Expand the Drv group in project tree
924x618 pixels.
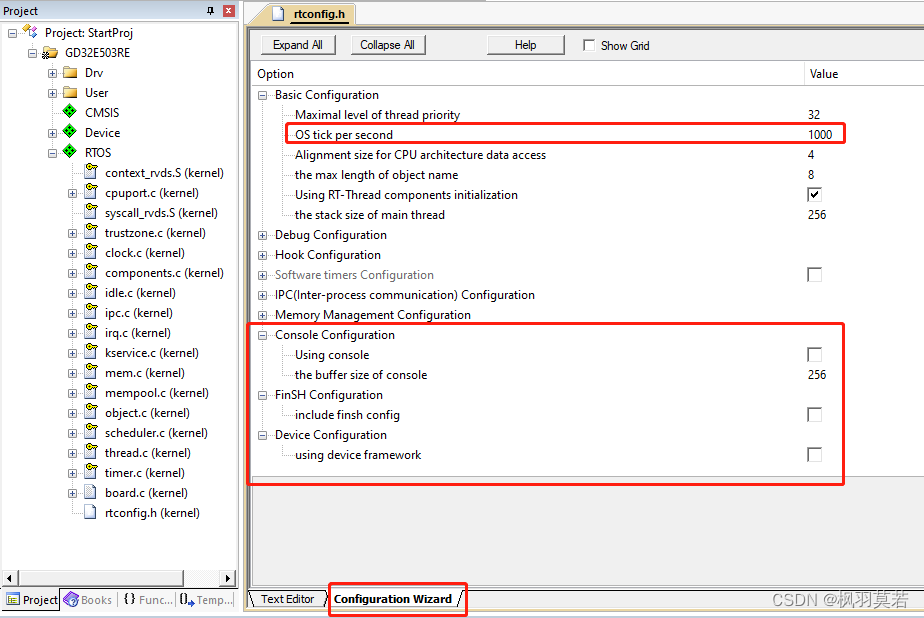pos(52,74)
